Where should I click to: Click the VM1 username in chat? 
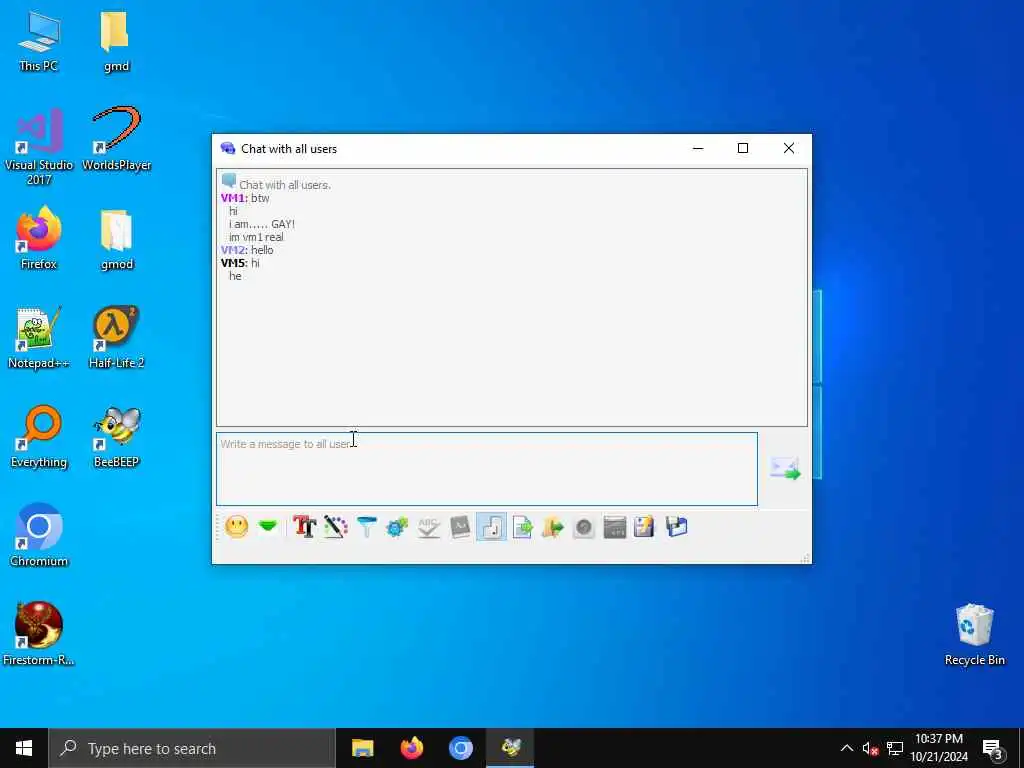(x=234, y=198)
